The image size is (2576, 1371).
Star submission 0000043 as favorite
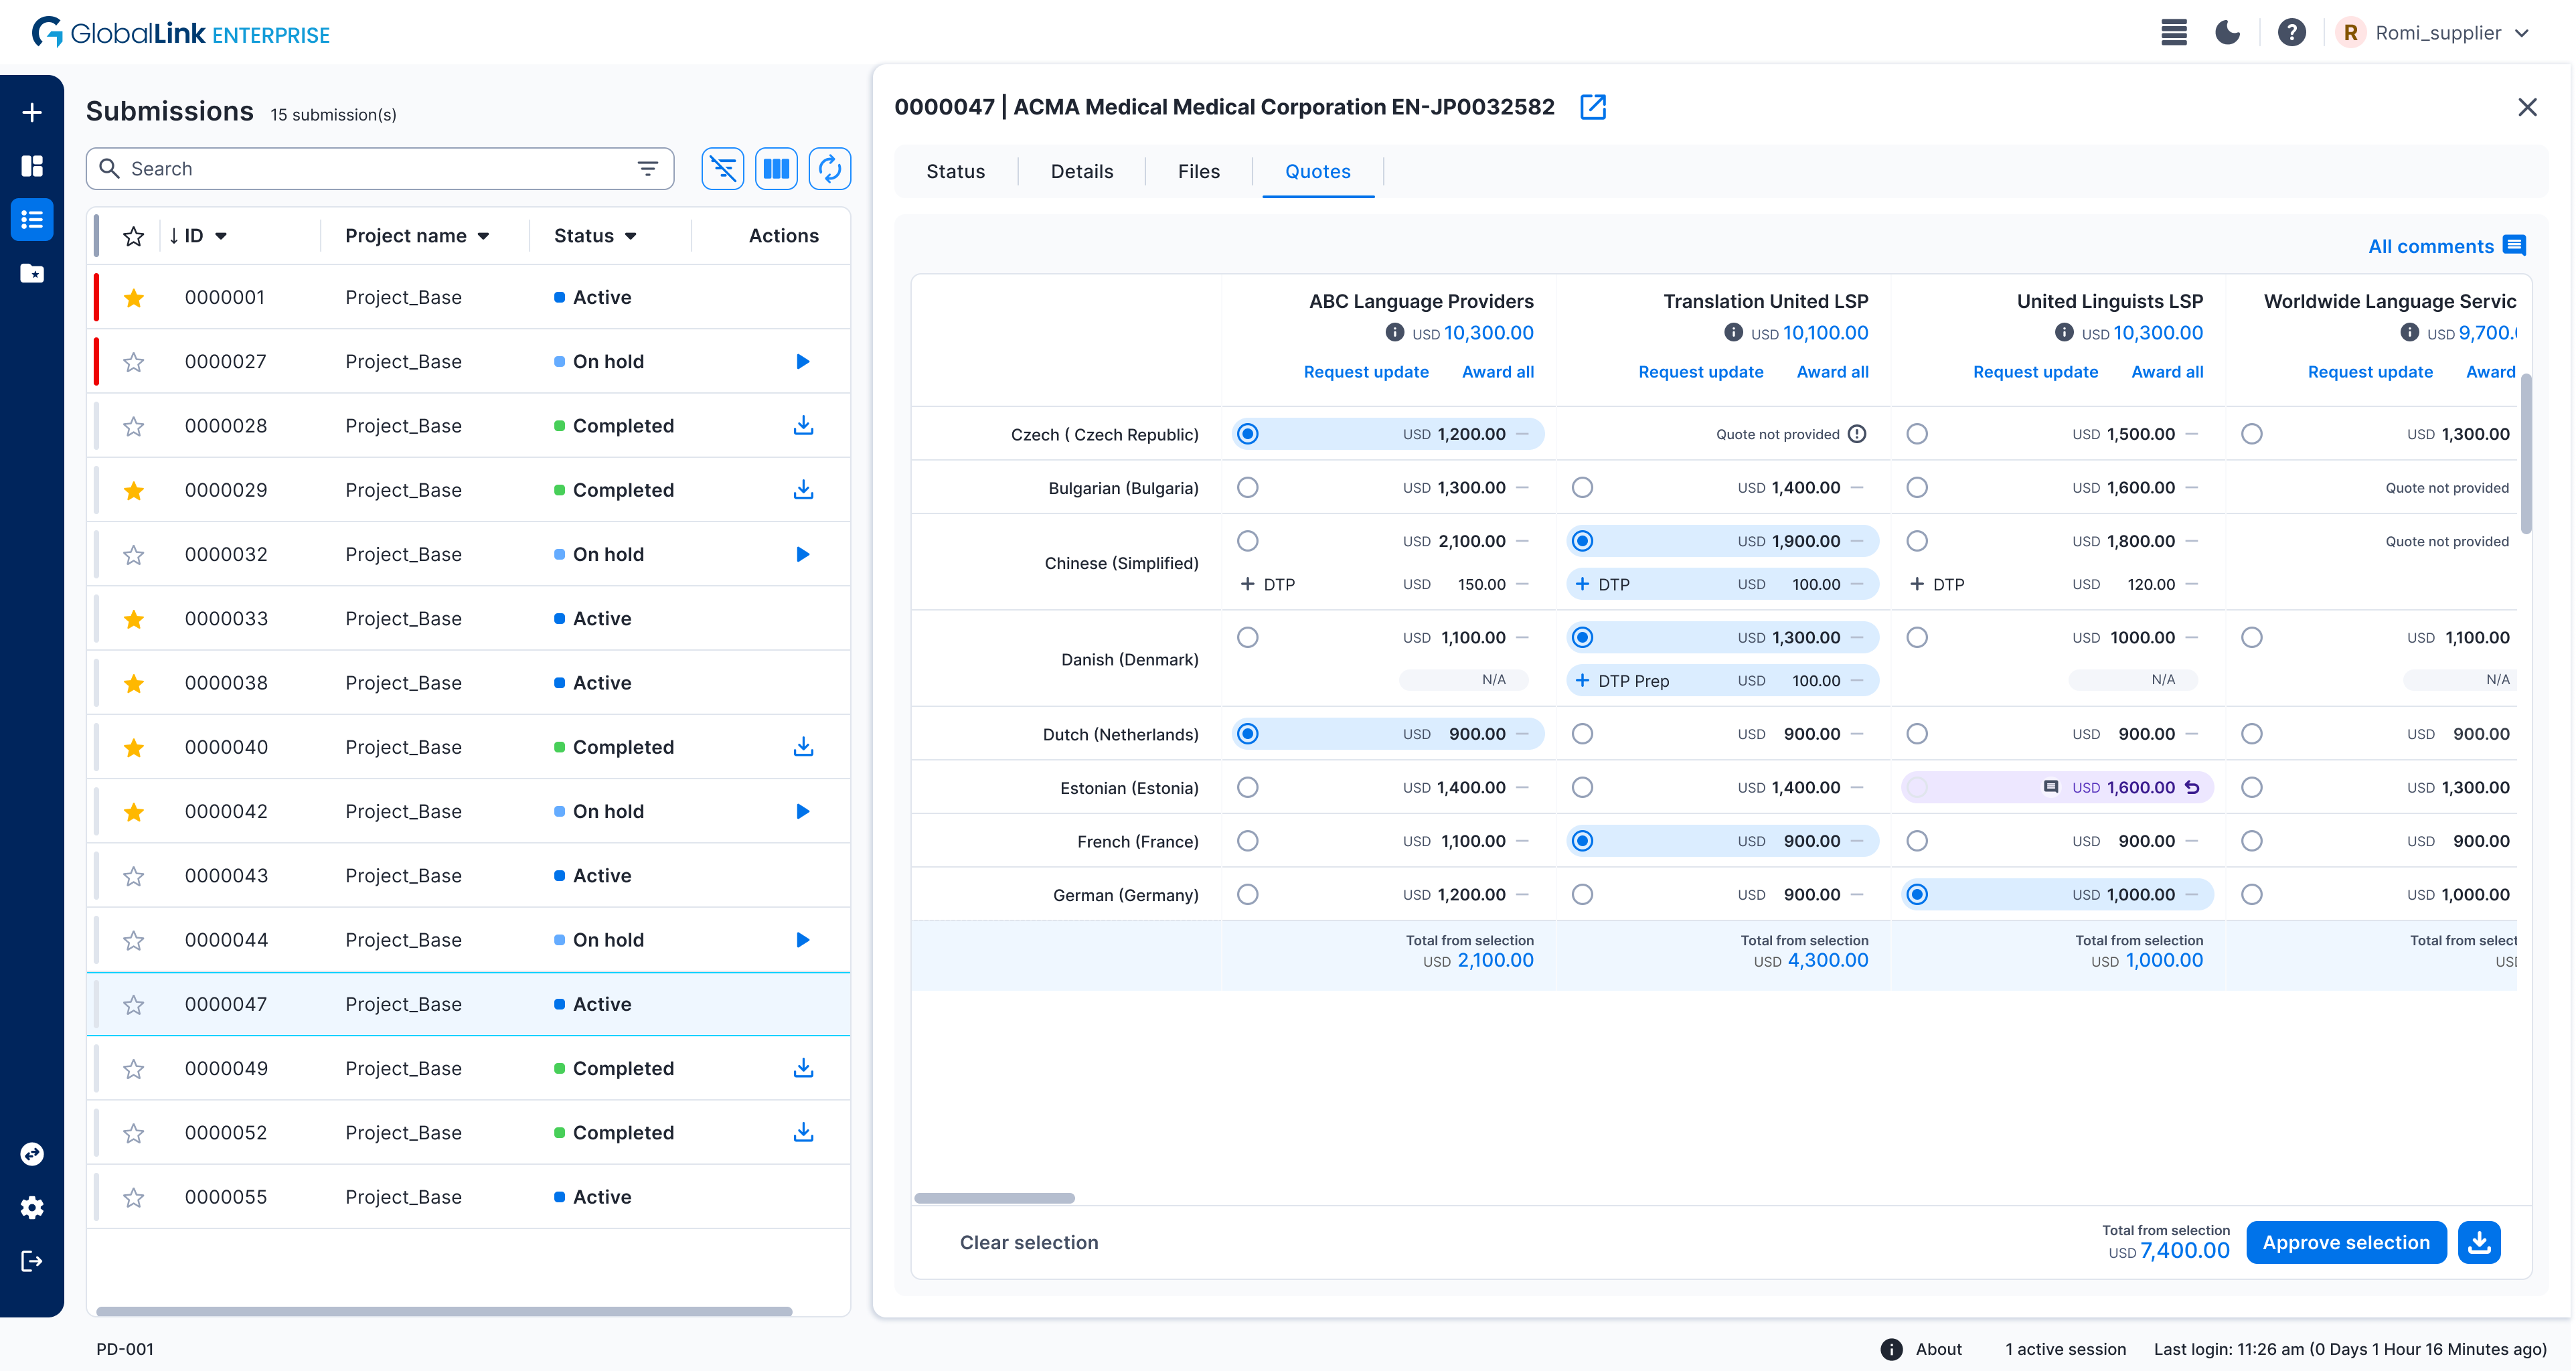(x=133, y=876)
